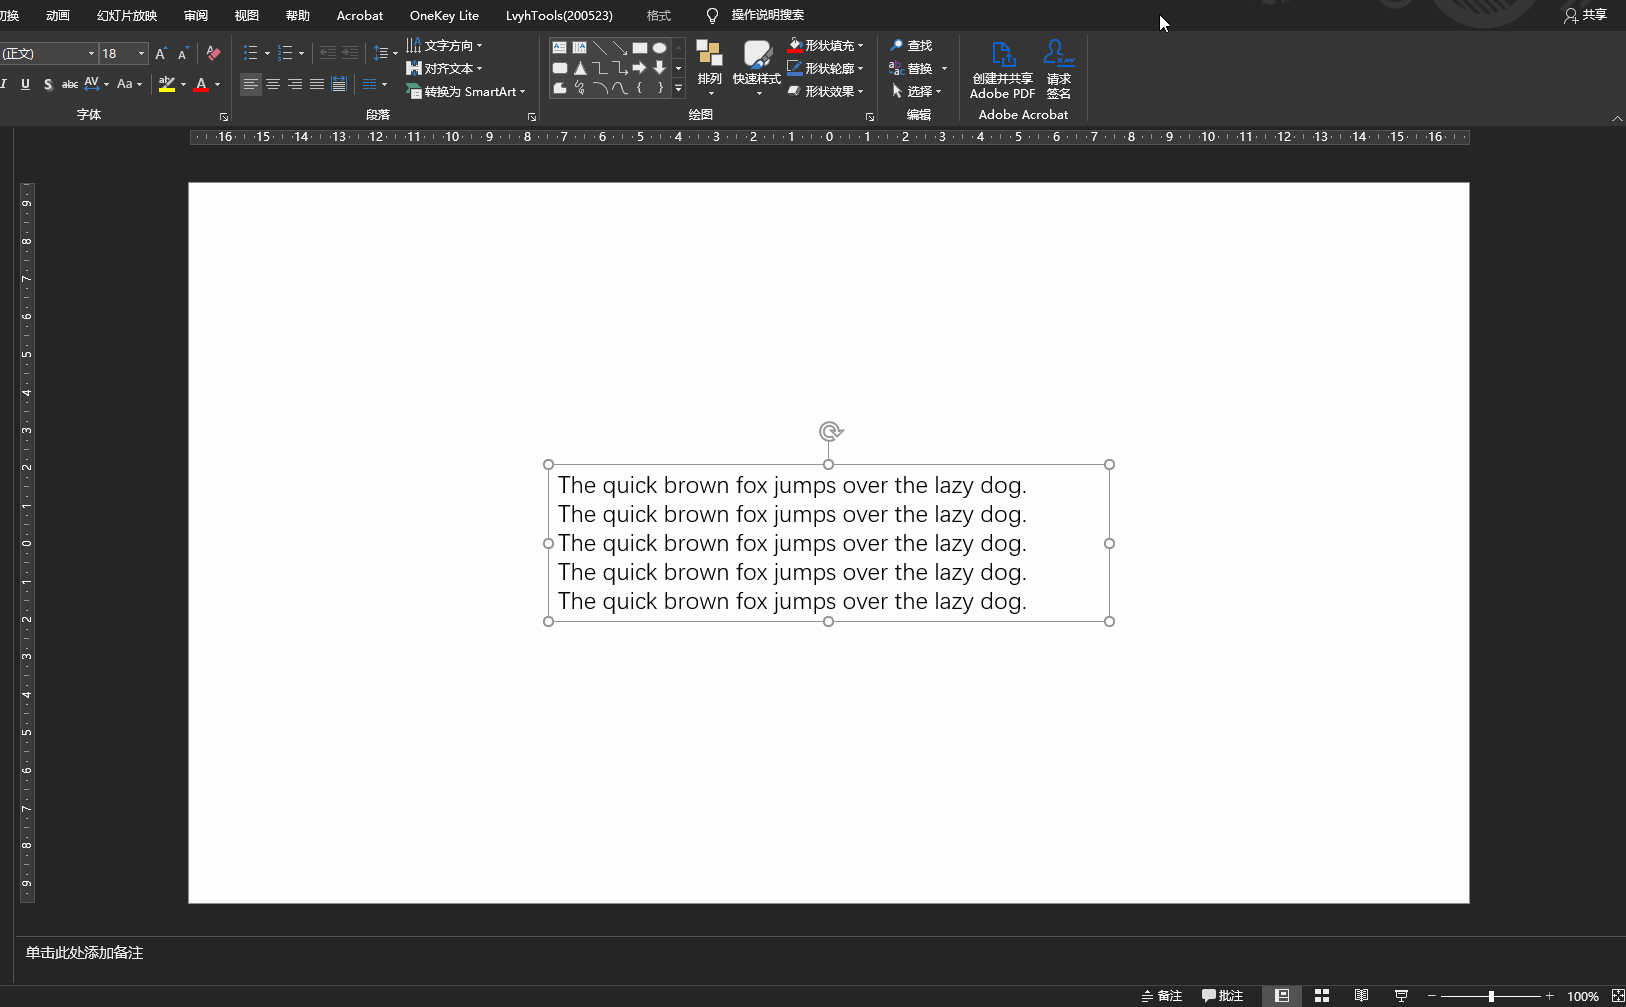
Task: Select triangle shape in gallery
Action: pyautogui.click(x=580, y=68)
